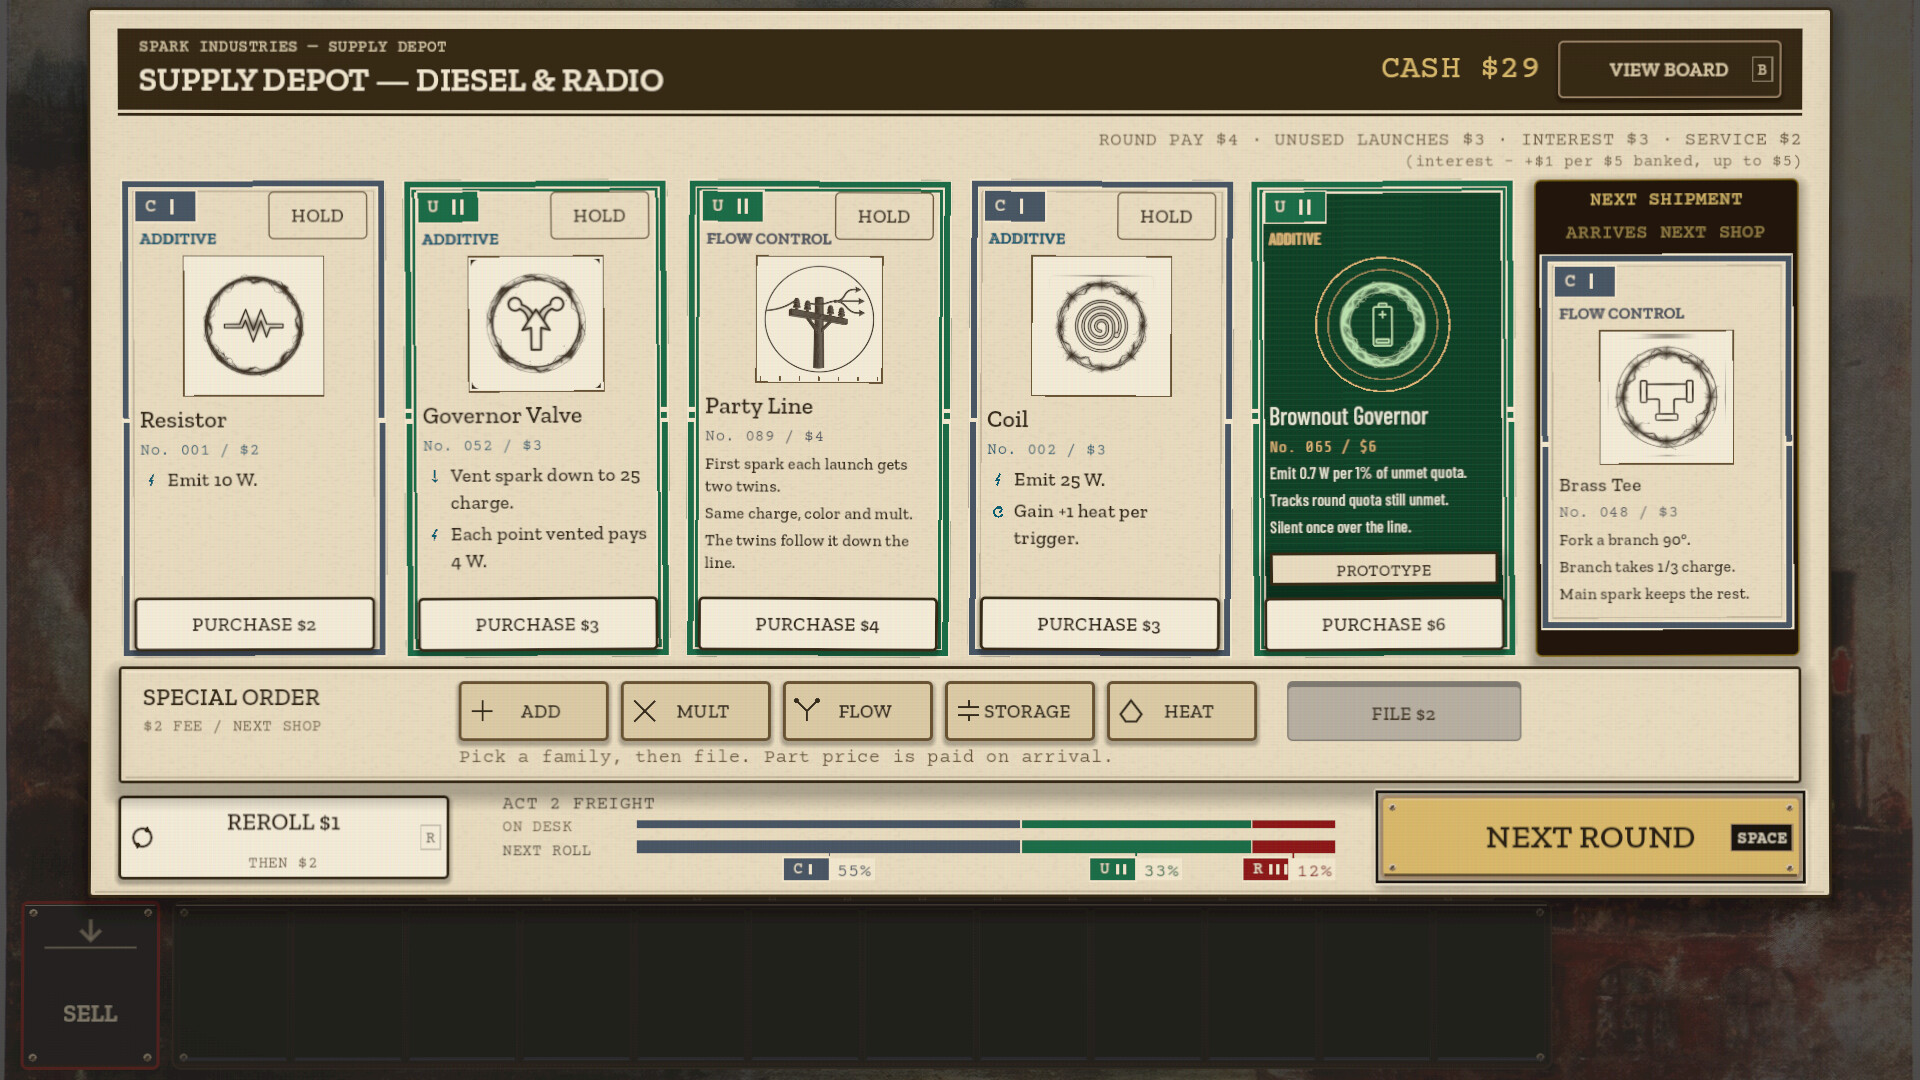Click the down-arrow sell tray icon
Viewport: 1920px width, 1080px height.
[x=90, y=932]
